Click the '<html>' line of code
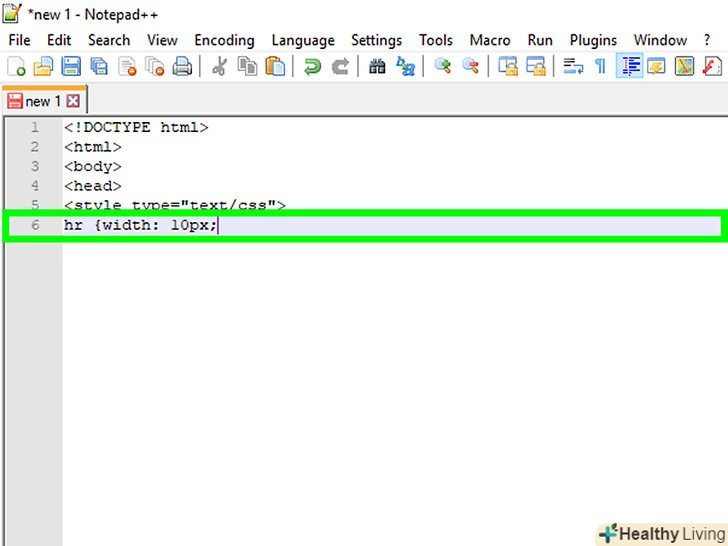 click(x=93, y=147)
